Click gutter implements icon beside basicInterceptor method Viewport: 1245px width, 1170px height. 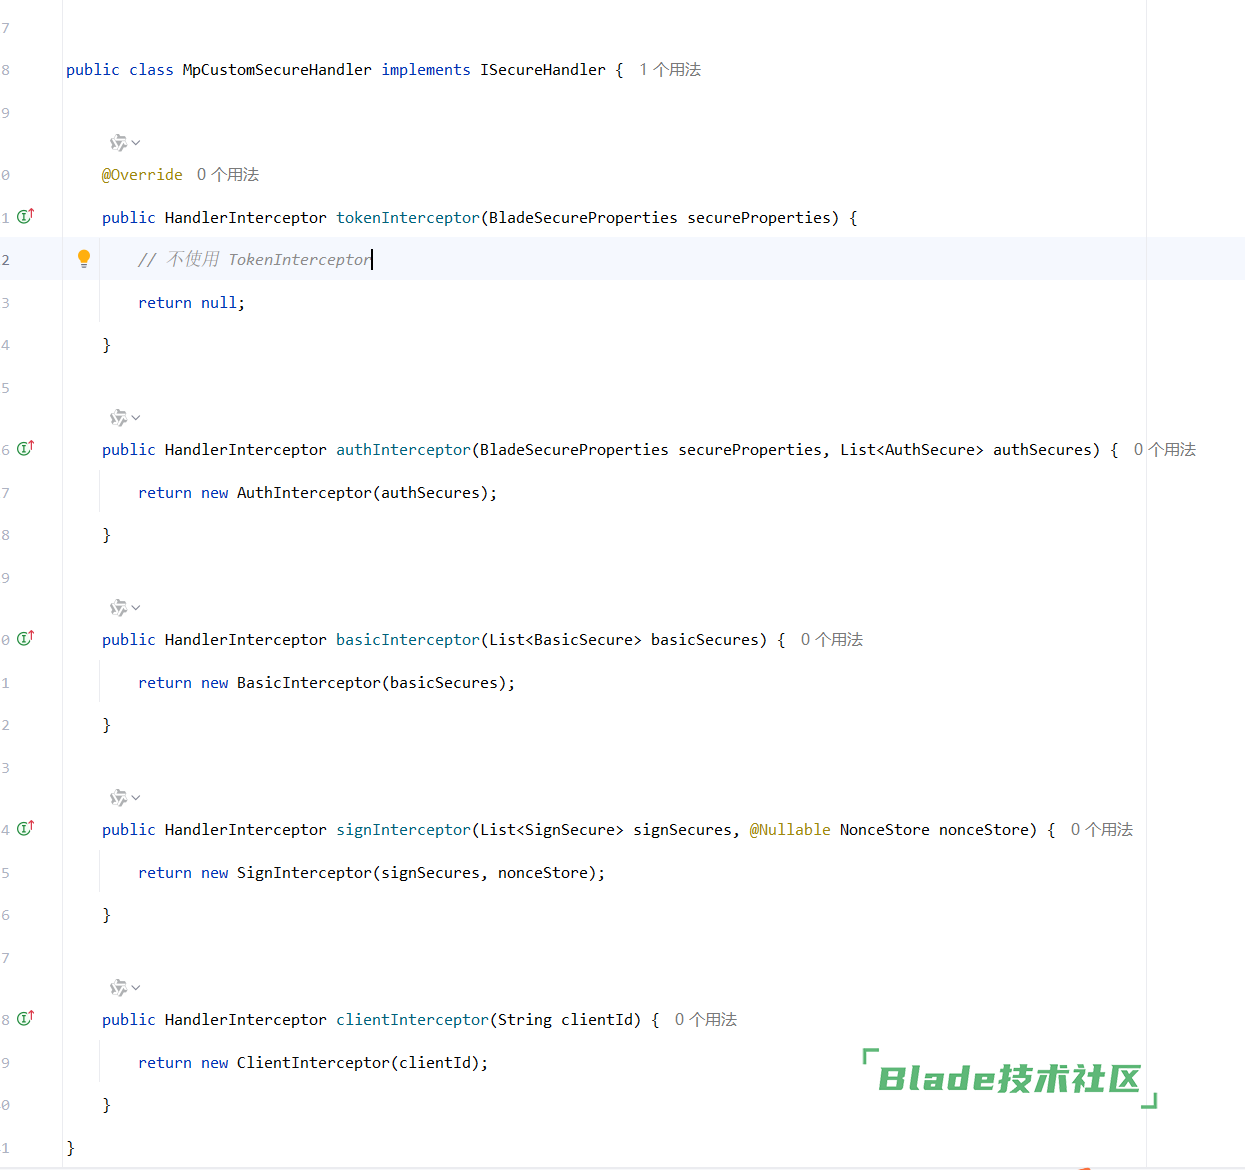pos(26,638)
